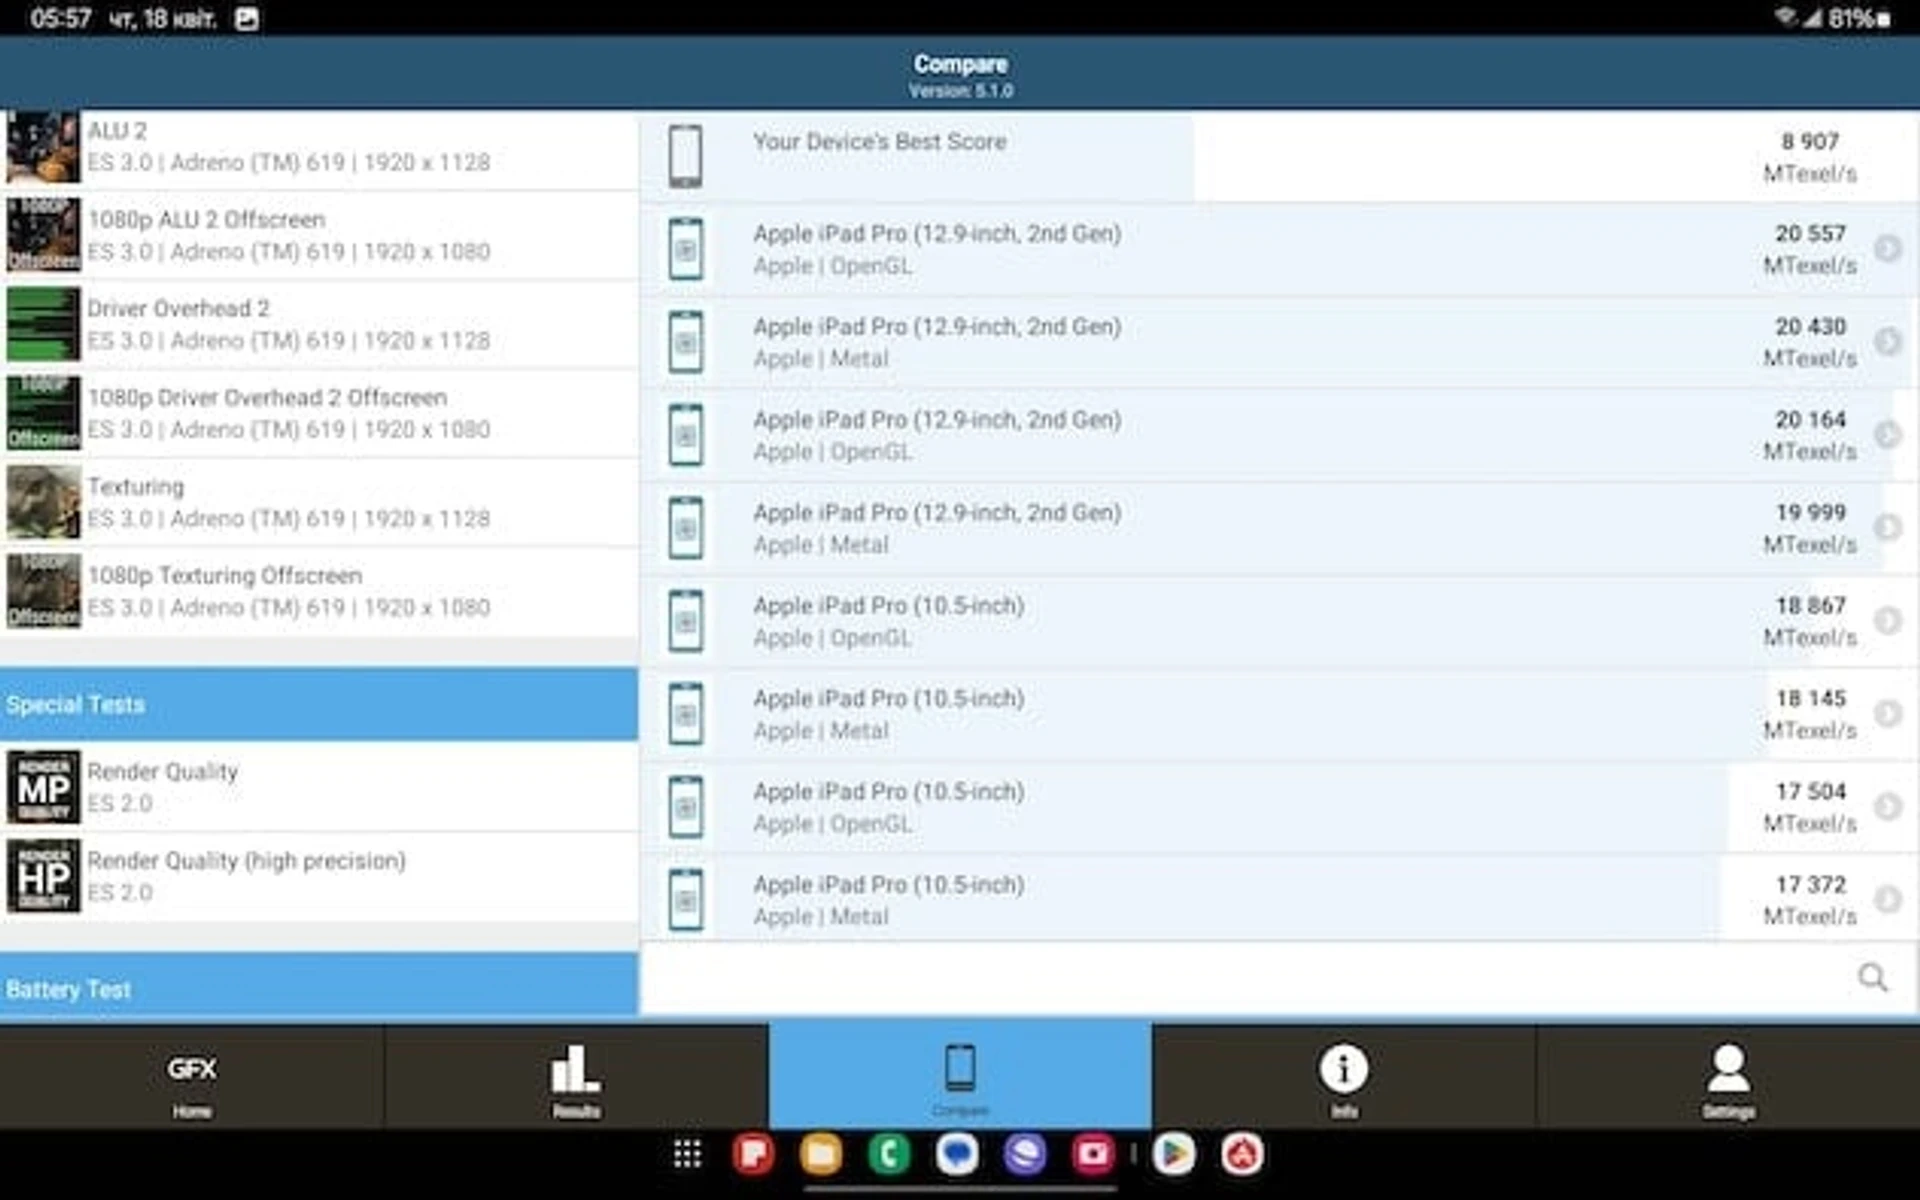The height and width of the screenshot is (1200, 1920).
Task: Click the search magnifier icon
Action: click(1872, 977)
